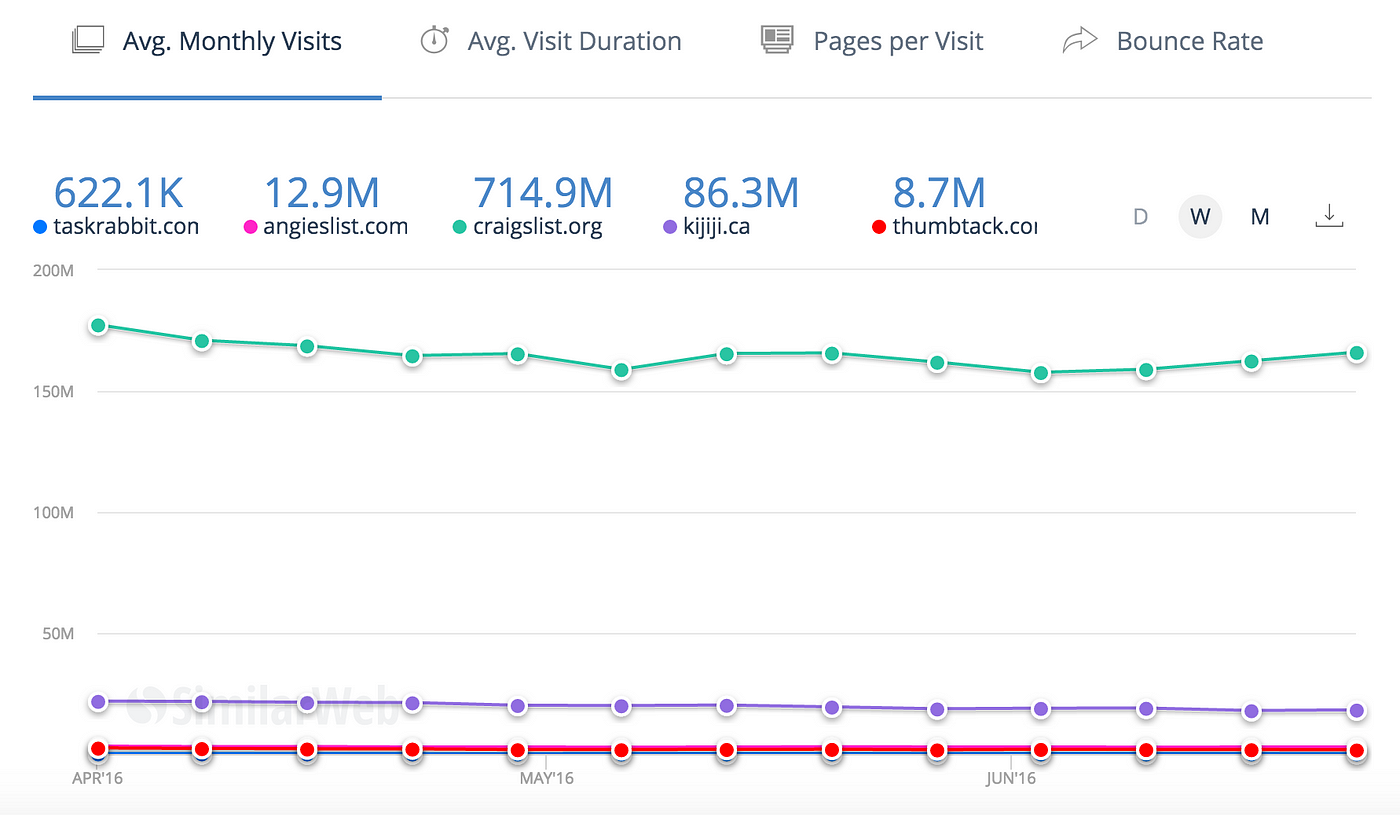Click the last kijiji data point on the purple line

pos(1357,711)
